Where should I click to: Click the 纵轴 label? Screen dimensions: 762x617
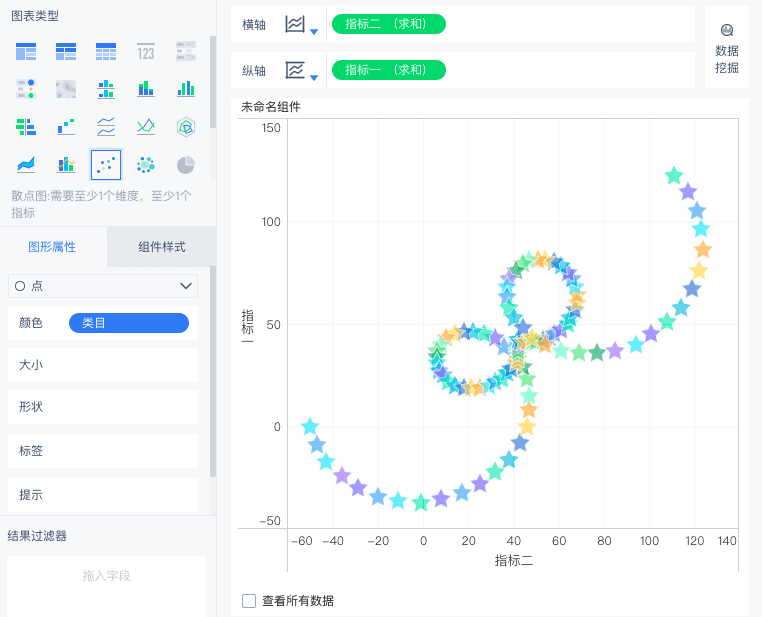coord(254,71)
